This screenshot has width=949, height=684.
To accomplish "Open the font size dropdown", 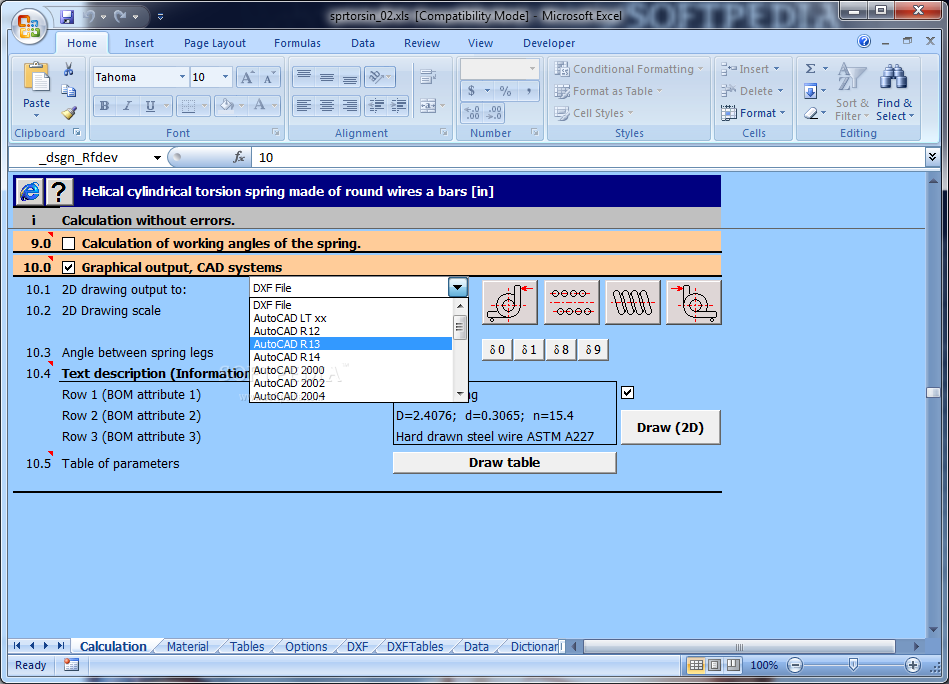I will point(225,77).
